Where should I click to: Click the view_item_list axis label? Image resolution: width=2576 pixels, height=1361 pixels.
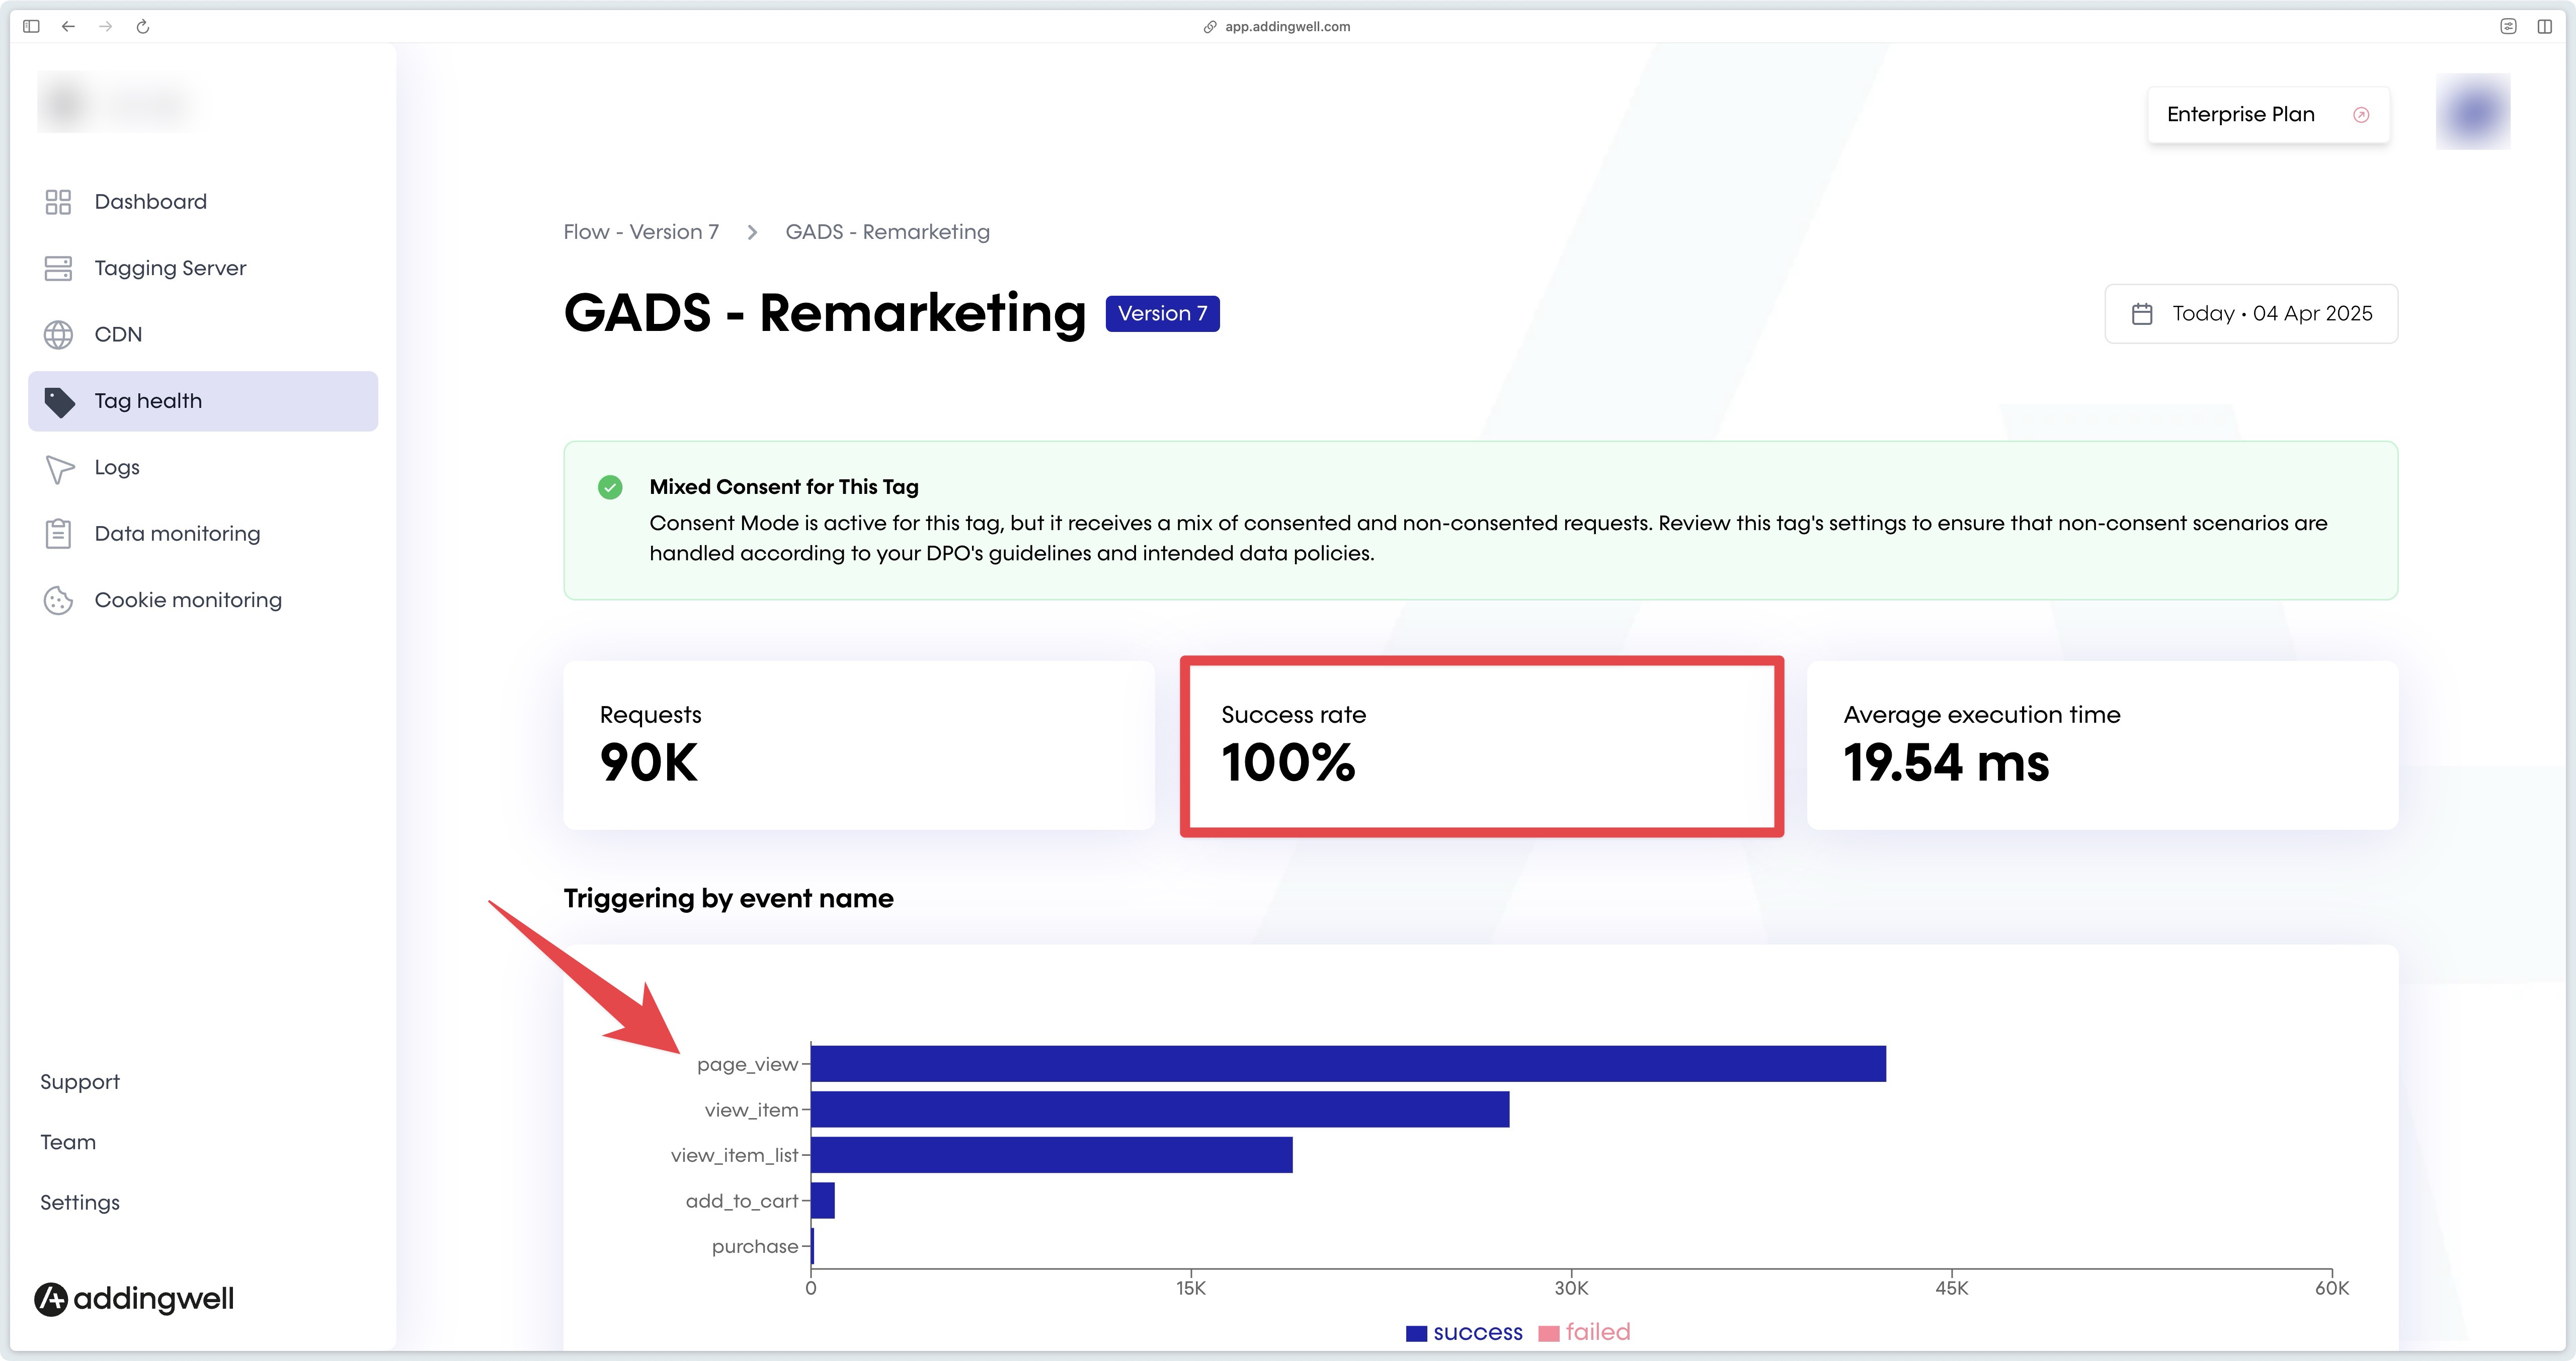pyautogui.click(x=734, y=1156)
